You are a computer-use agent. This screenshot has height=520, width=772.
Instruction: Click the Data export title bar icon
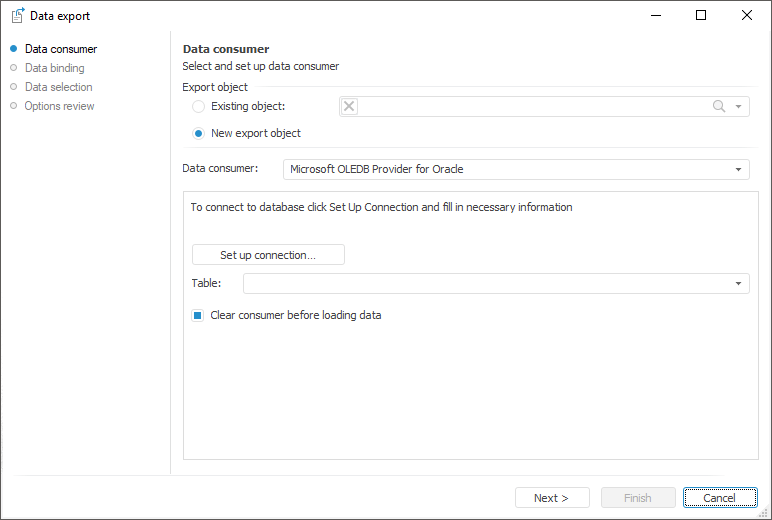(x=18, y=15)
